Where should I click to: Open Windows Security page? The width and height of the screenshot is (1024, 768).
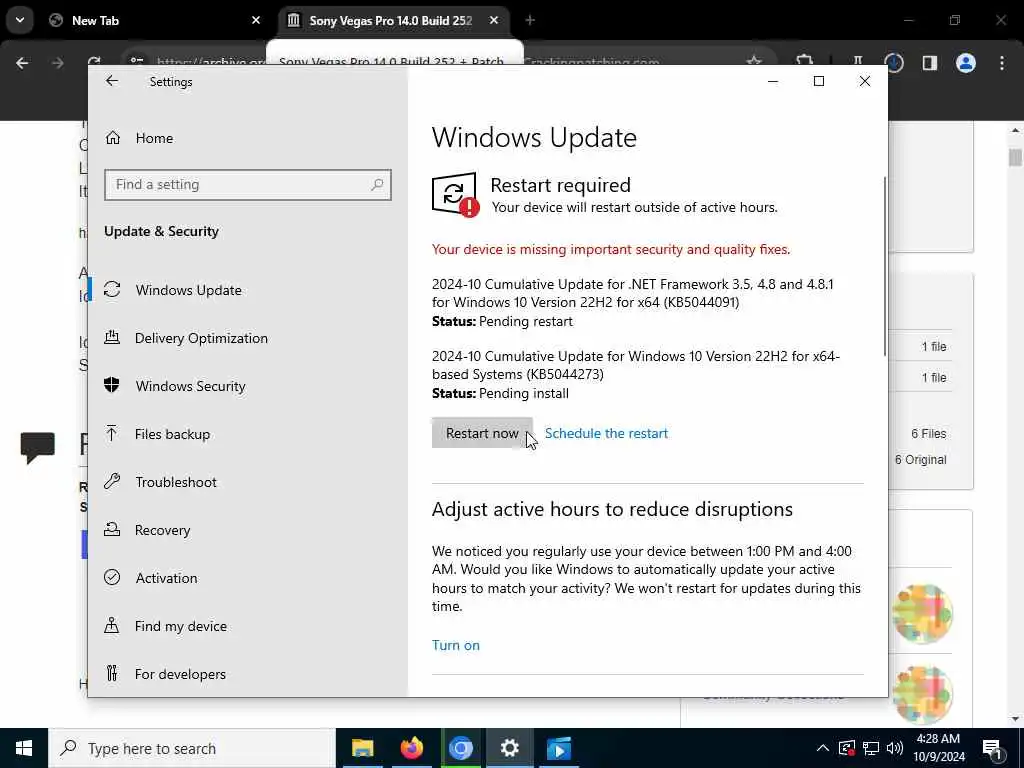coord(191,386)
